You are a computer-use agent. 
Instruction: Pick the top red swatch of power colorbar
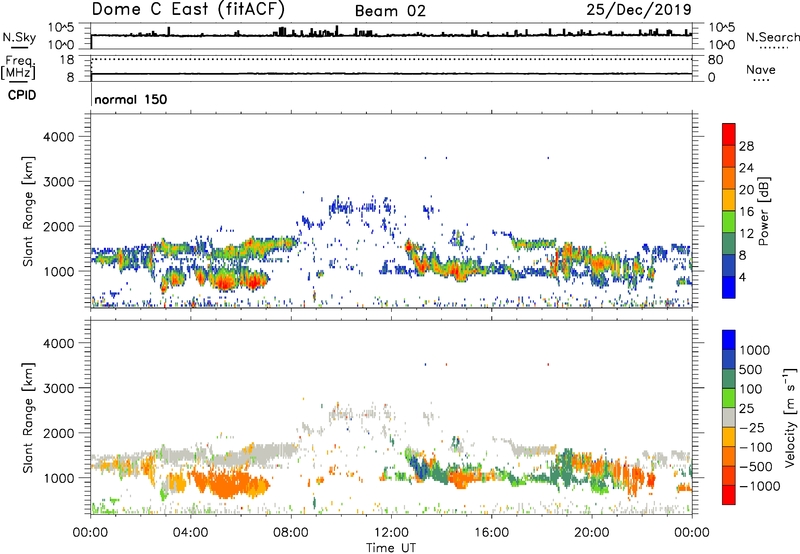(x=729, y=134)
